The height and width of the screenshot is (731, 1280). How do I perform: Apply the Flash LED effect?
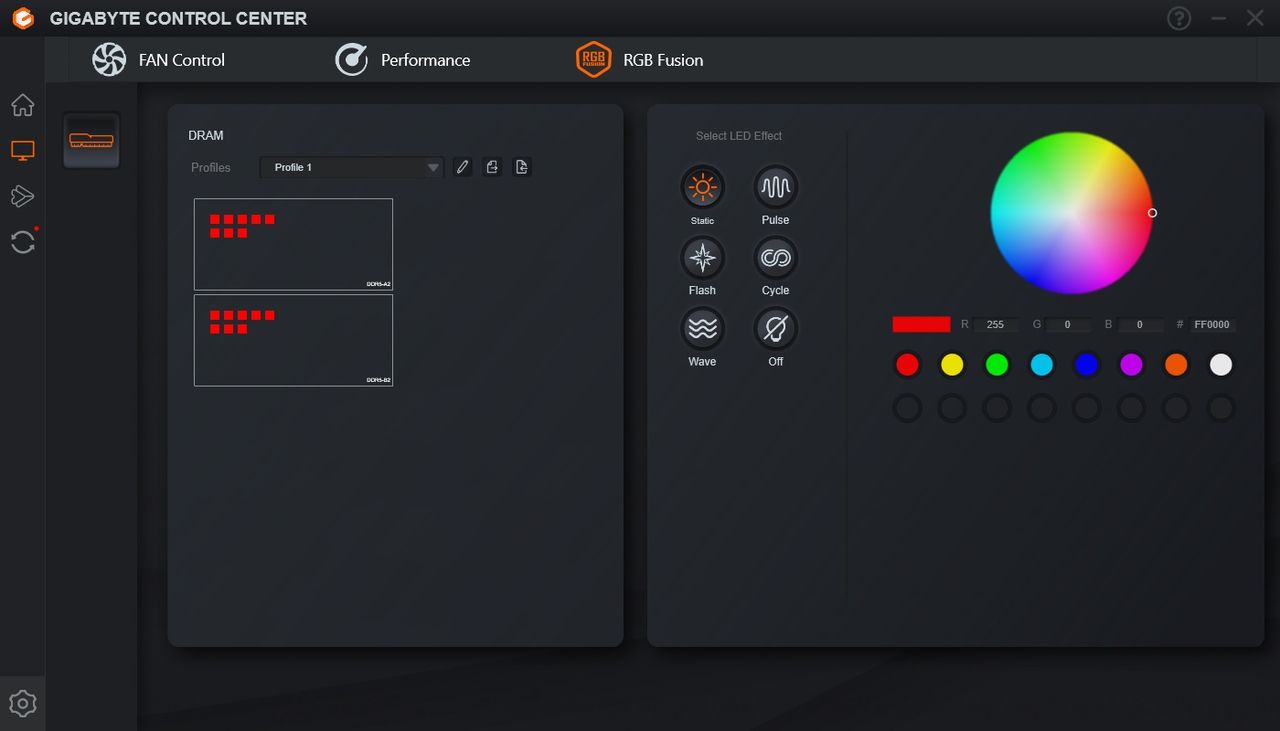coord(702,257)
